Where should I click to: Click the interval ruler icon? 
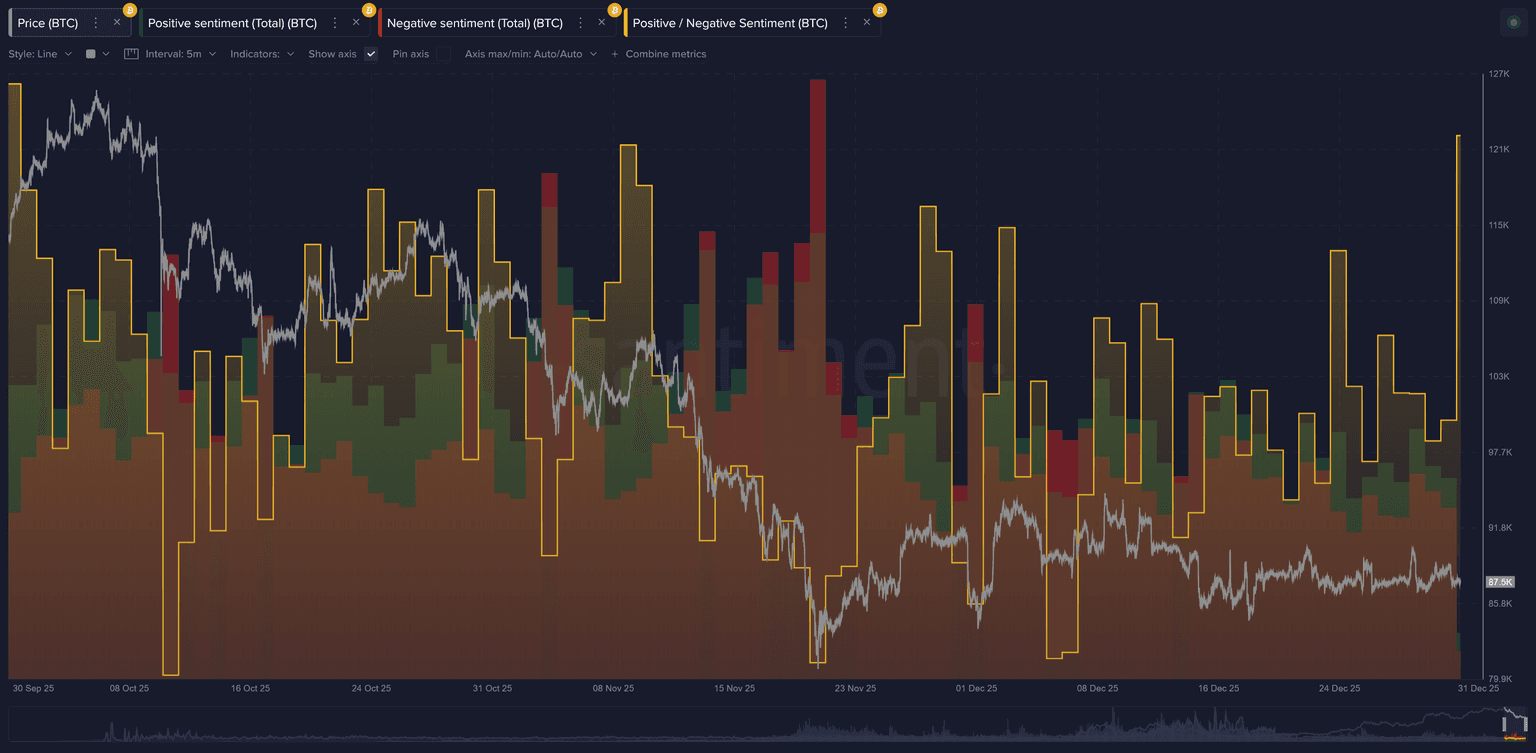coord(131,54)
